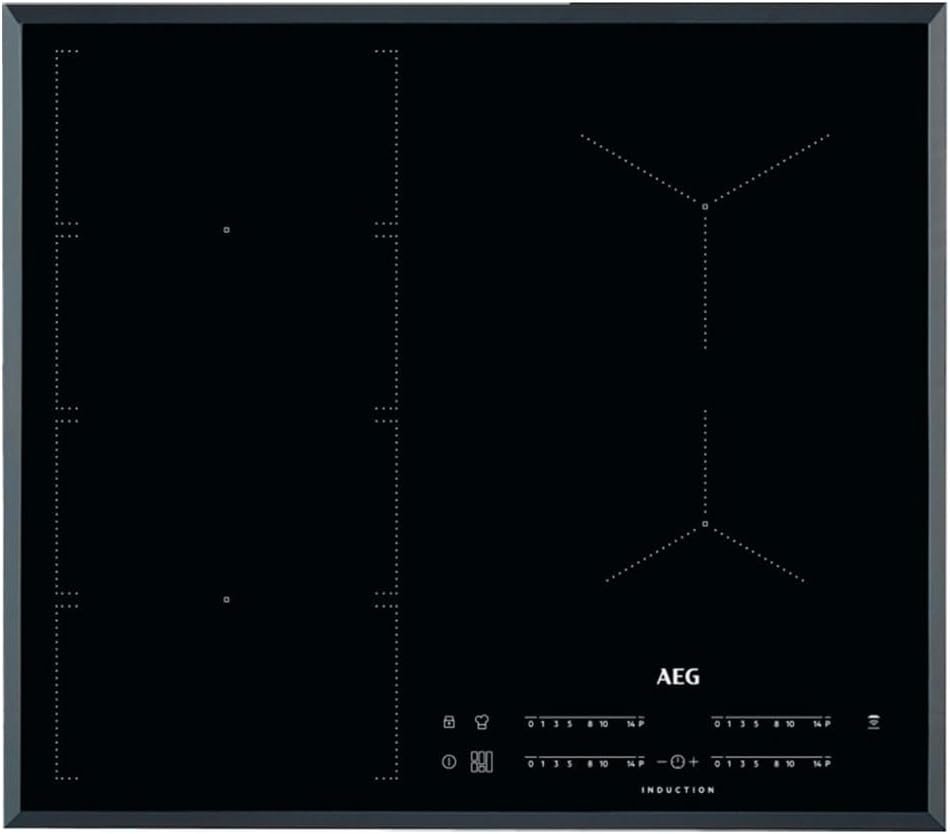This screenshot has height=834, width=950.
Task: Tap the plus timer icon
Action: pyautogui.click(x=692, y=761)
